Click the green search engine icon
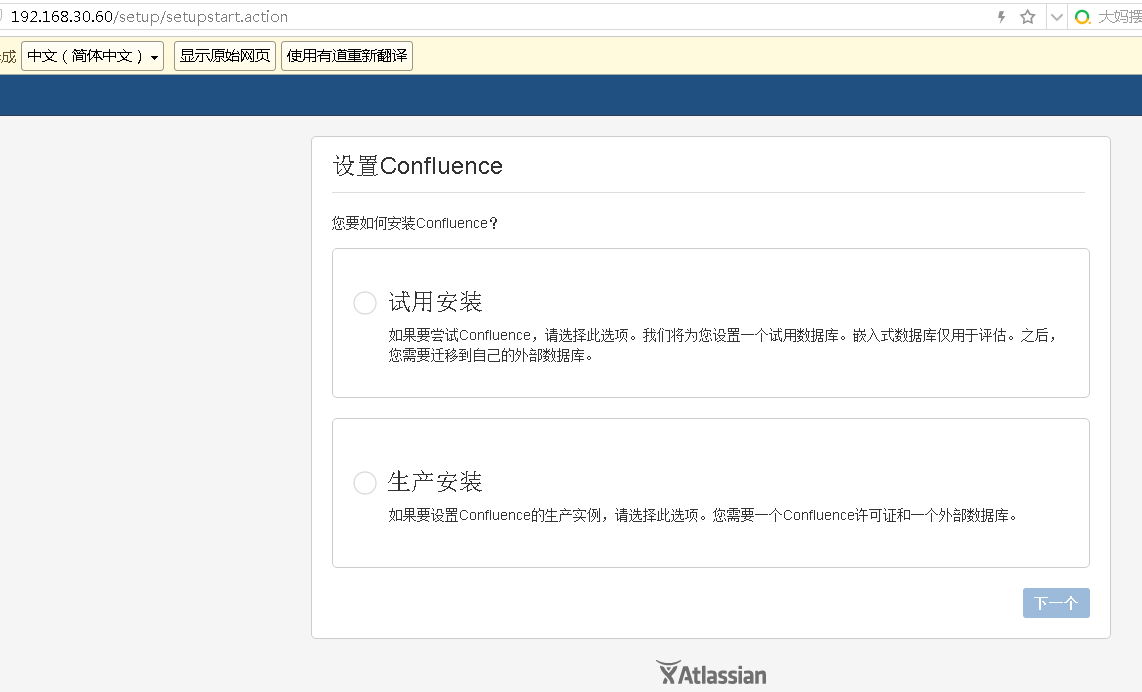This screenshot has height=692, width=1142. pyautogui.click(x=1082, y=17)
